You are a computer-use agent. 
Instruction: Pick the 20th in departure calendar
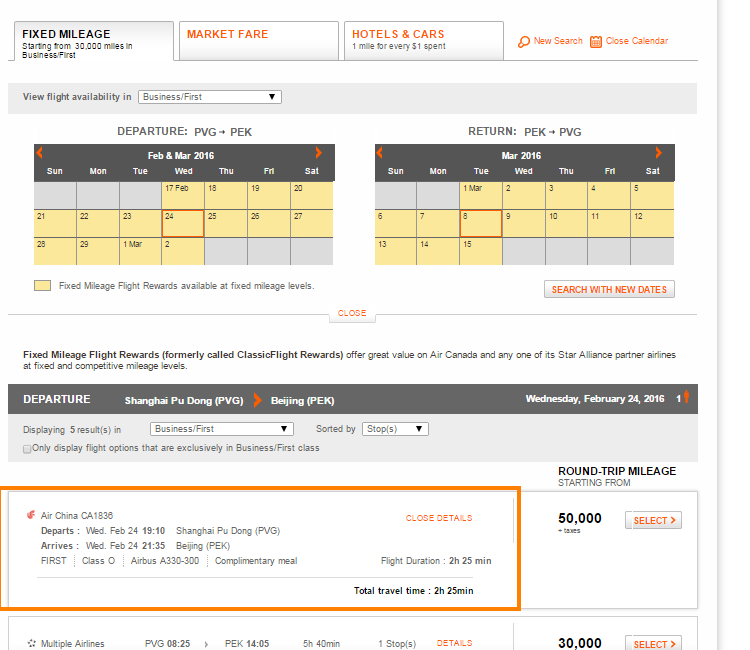coord(311,195)
